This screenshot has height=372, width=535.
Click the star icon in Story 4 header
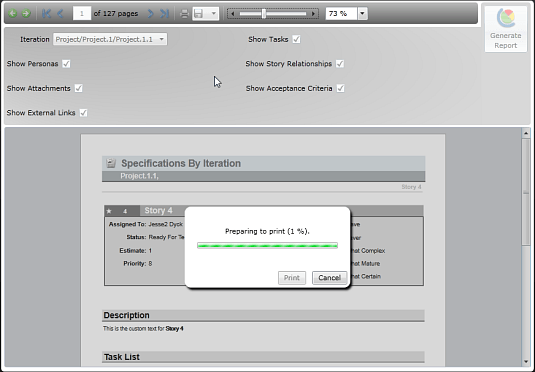click(109, 211)
